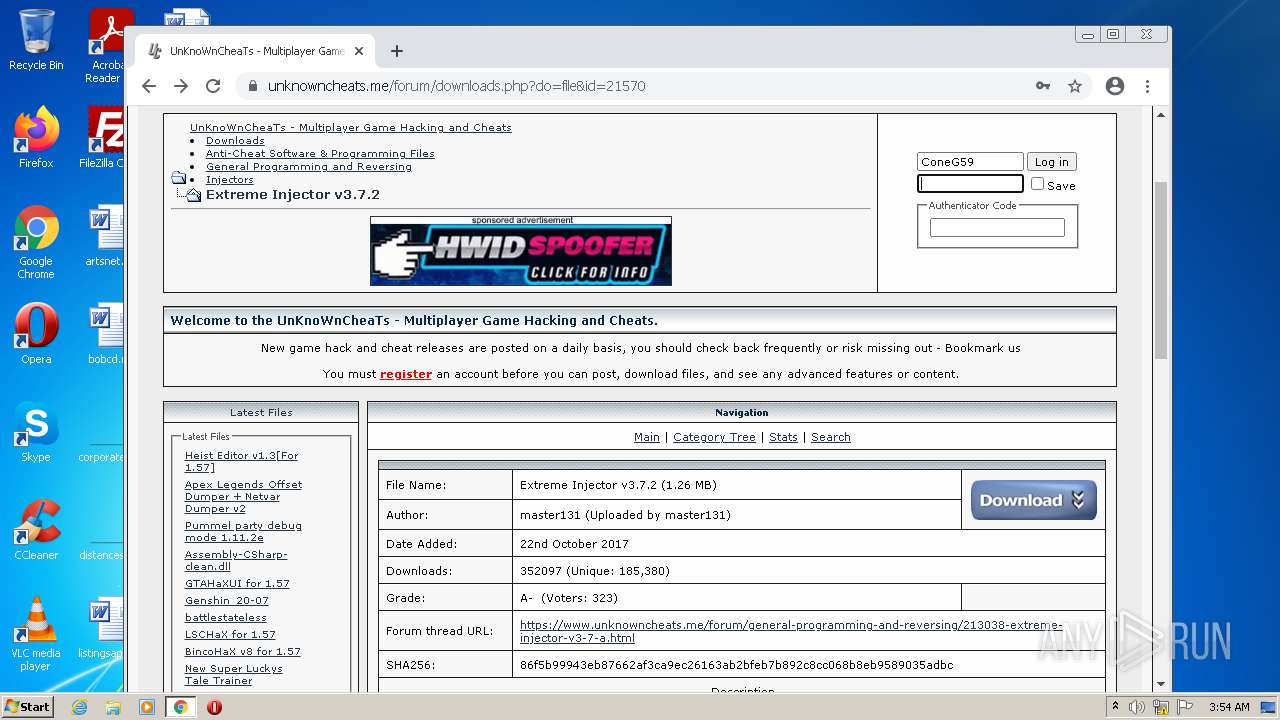Open CCleaner from the desktop
This screenshot has height=720, width=1280.
click(36, 530)
